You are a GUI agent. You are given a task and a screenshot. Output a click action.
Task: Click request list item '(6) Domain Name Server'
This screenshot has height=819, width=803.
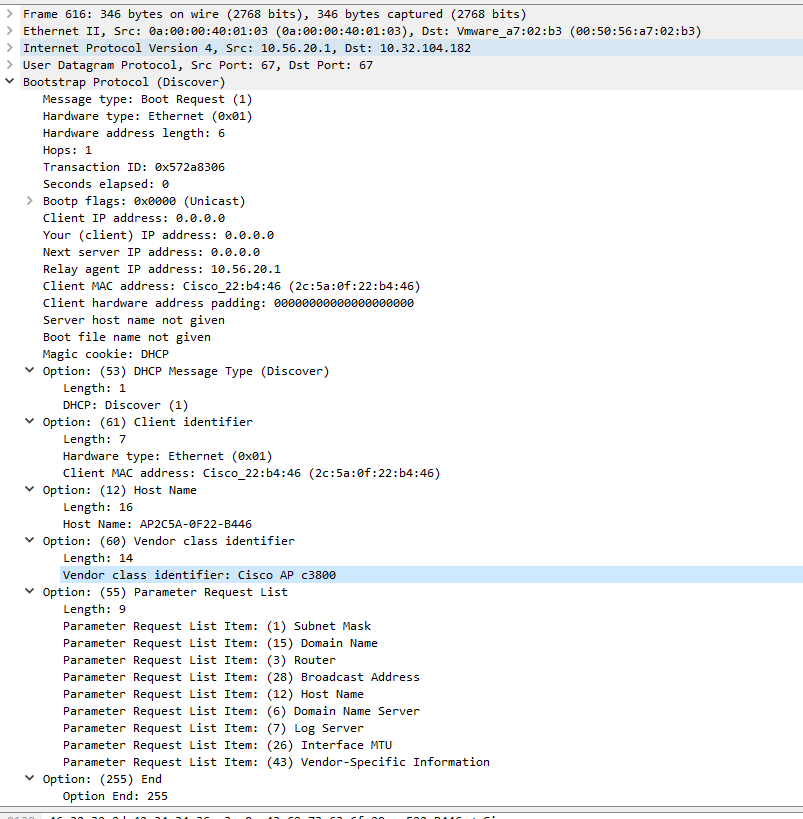(241, 711)
